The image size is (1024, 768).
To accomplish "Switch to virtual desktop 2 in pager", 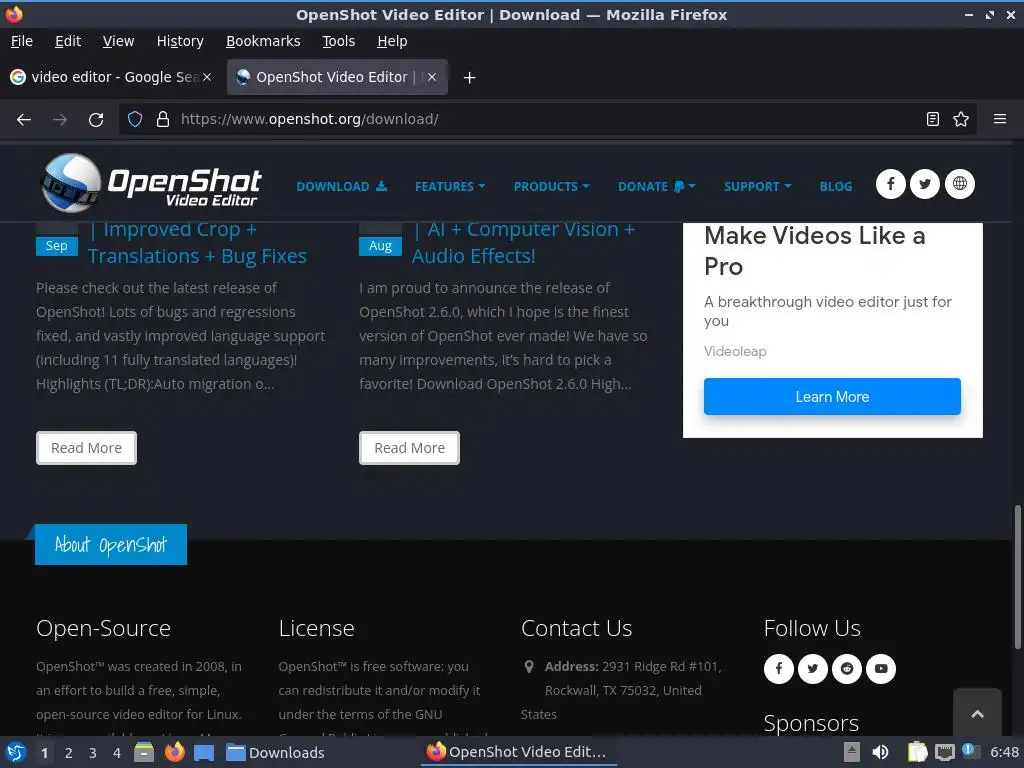I will pos(69,753).
